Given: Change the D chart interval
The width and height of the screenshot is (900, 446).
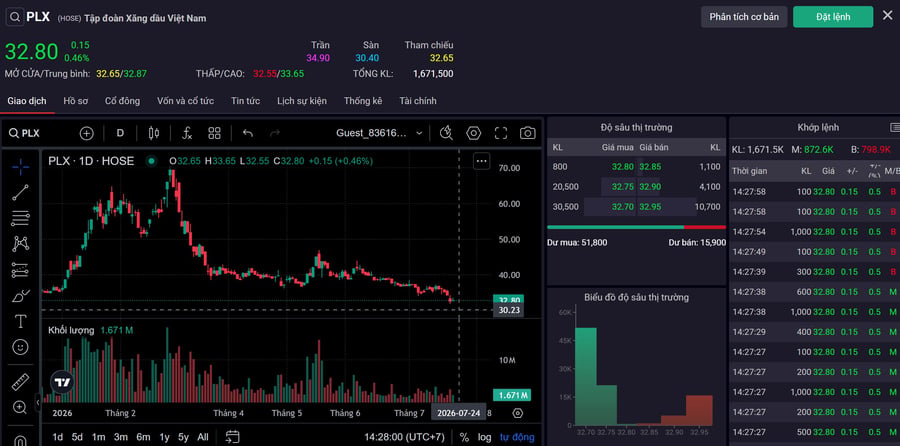Looking at the screenshot, I should click(x=121, y=133).
